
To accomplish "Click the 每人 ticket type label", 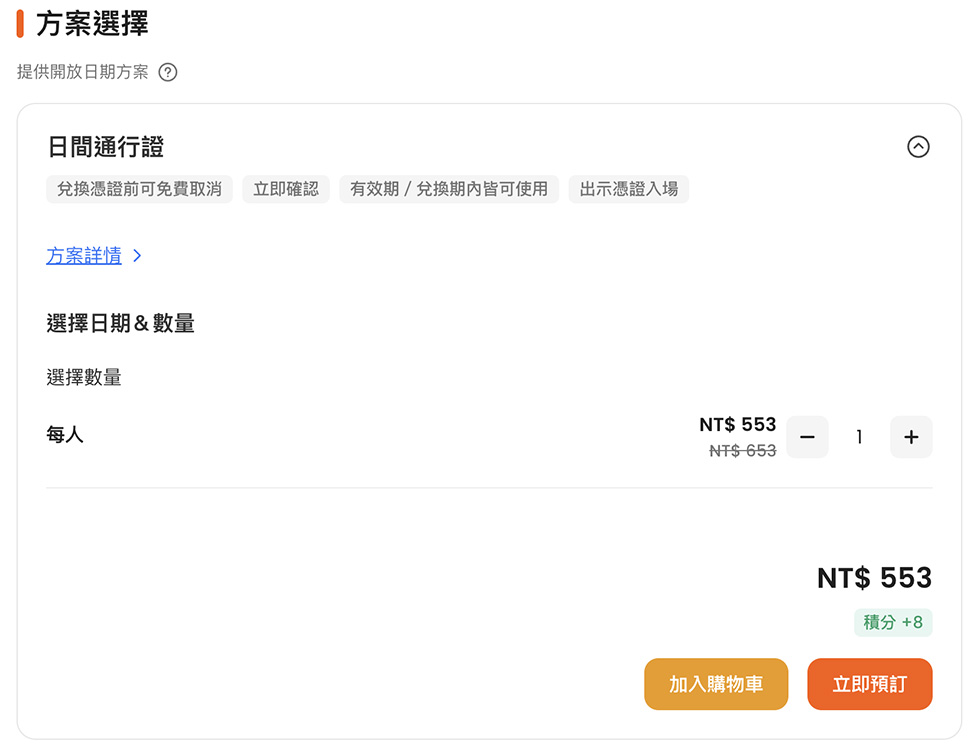I will click(64, 434).
